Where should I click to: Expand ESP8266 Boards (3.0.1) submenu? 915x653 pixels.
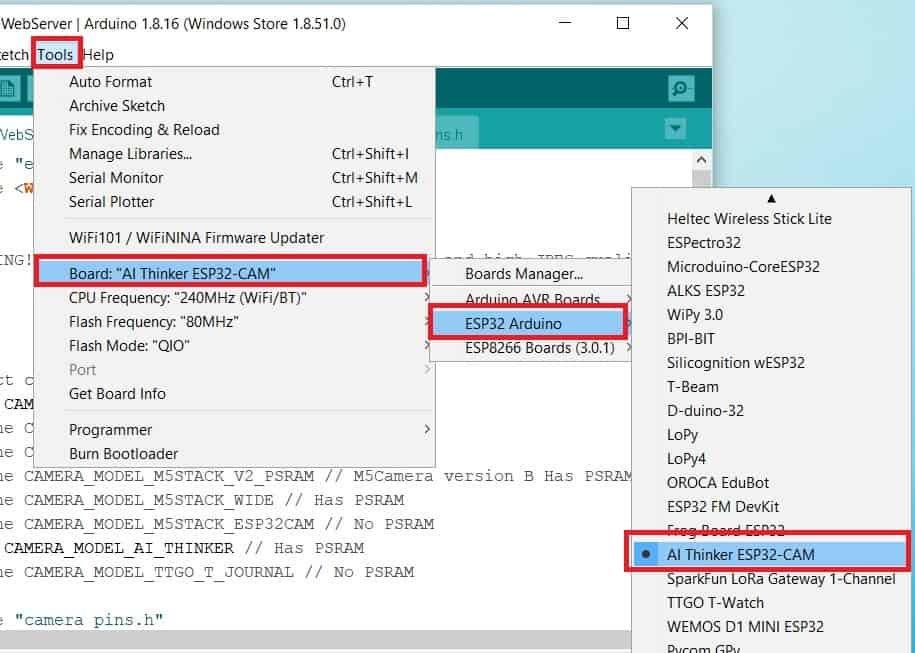(530, 348)
